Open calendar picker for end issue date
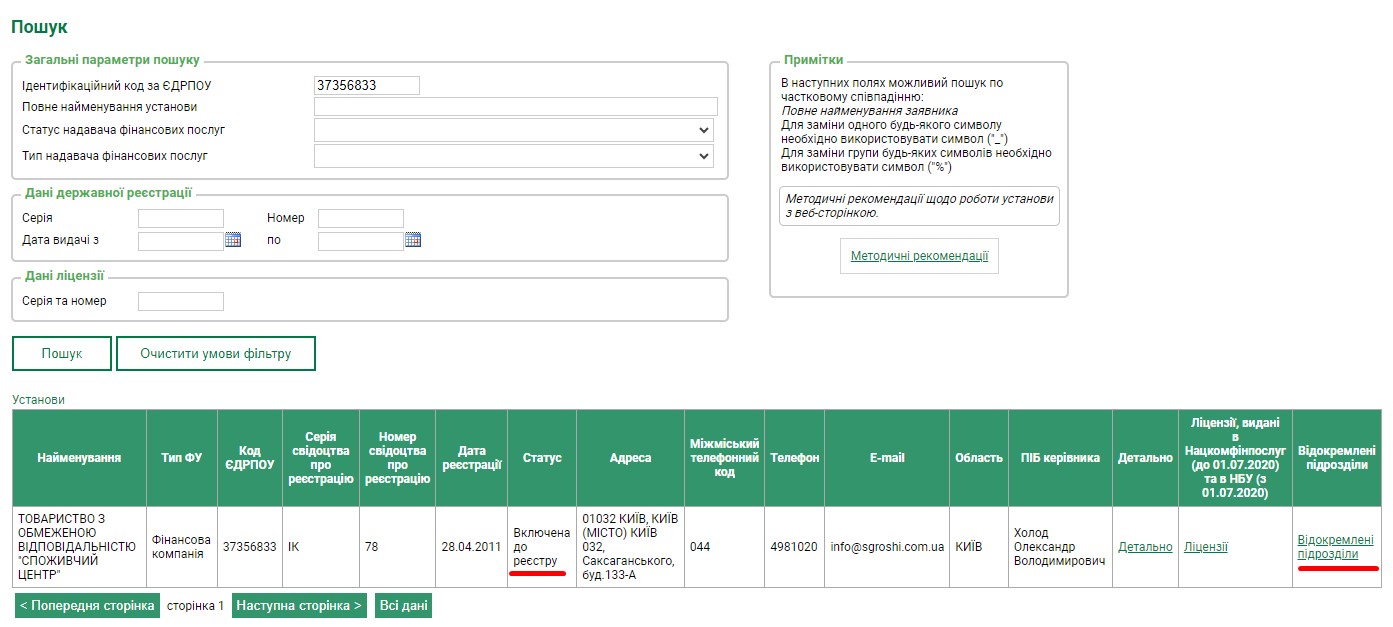This screenshot has width=1393, height=627. (x=413, y=240)
